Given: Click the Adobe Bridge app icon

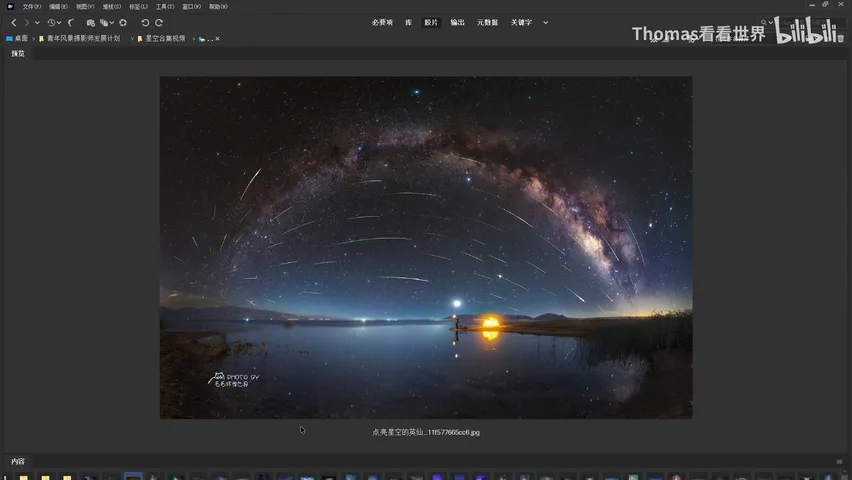Looking at the screenshot, I should click(10, 7).
